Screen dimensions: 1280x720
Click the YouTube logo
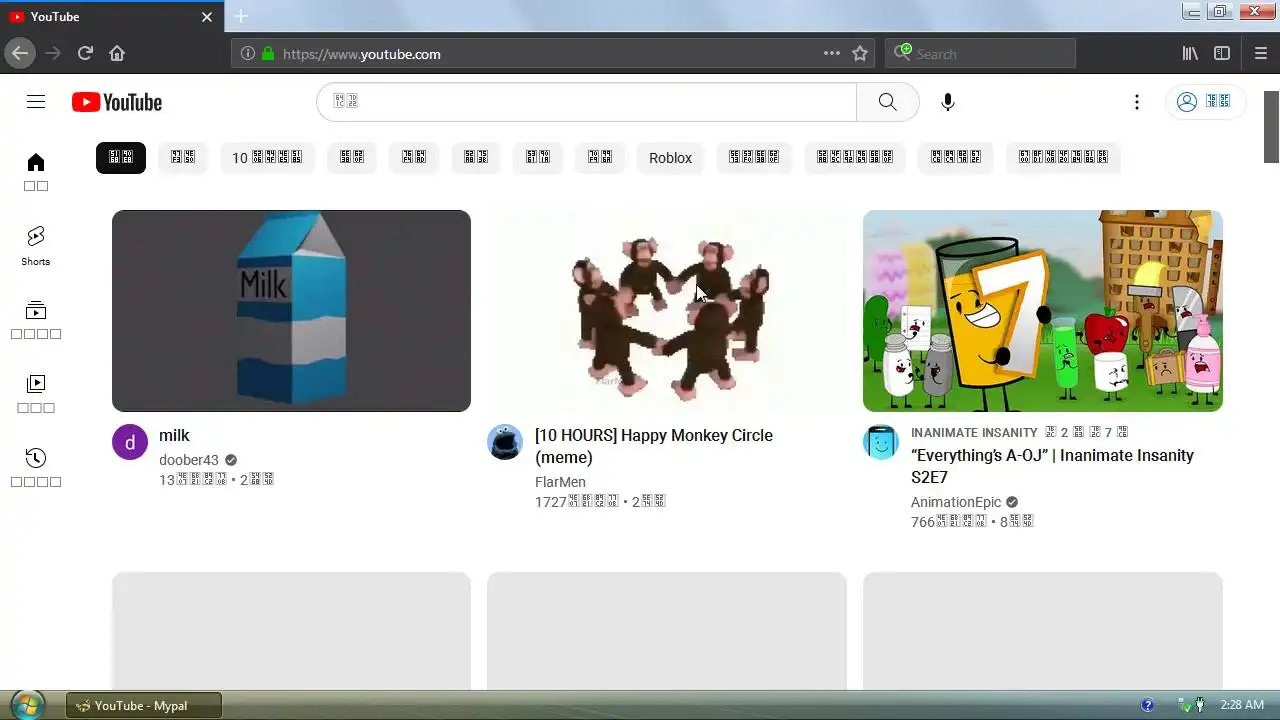117,102
